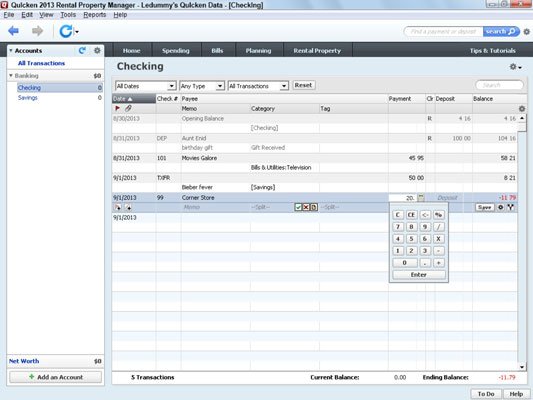Click the attachment icon in Corner Store row
Viewport: 533px width, 400px height.
pos(128,207)
